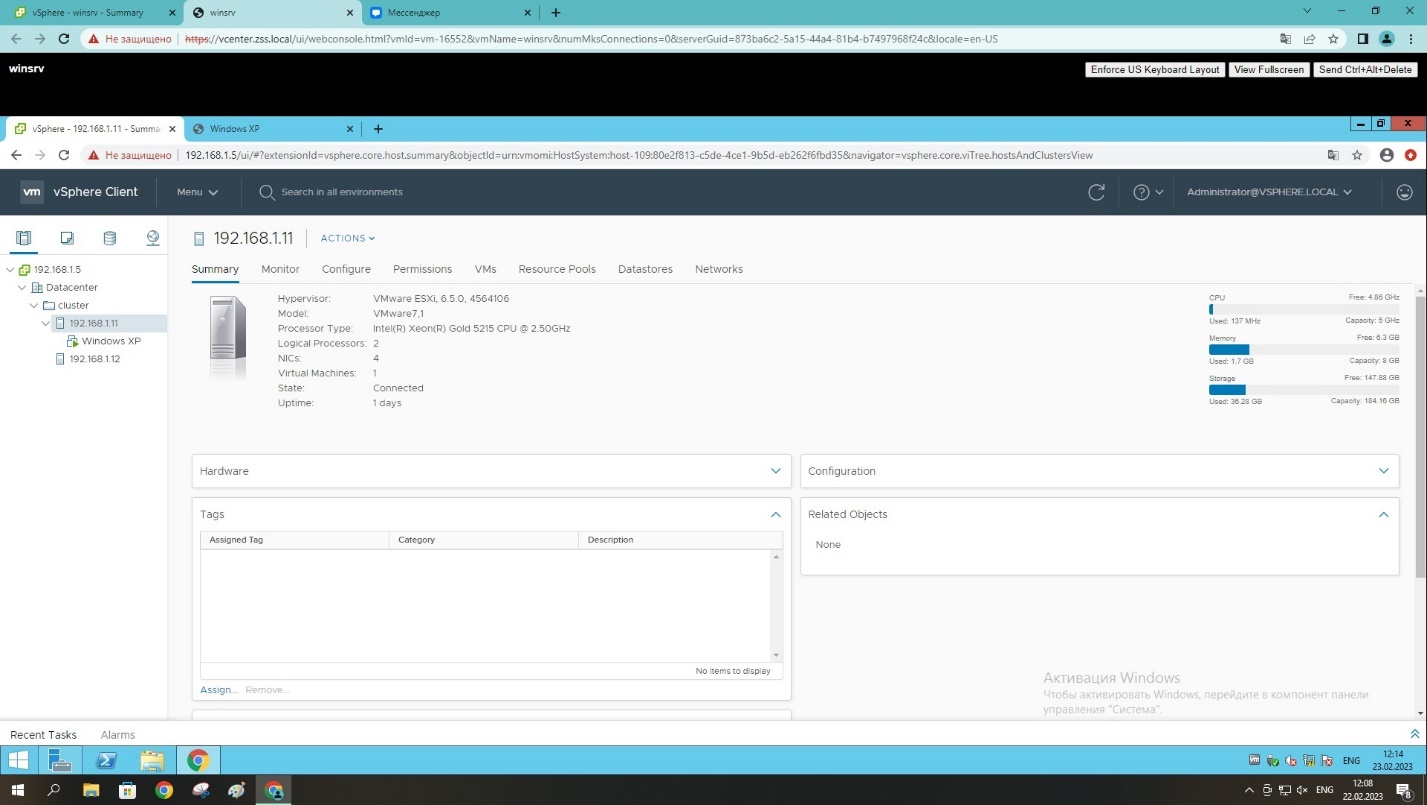Switch to the VMs tab

click(x=486, y=269)
